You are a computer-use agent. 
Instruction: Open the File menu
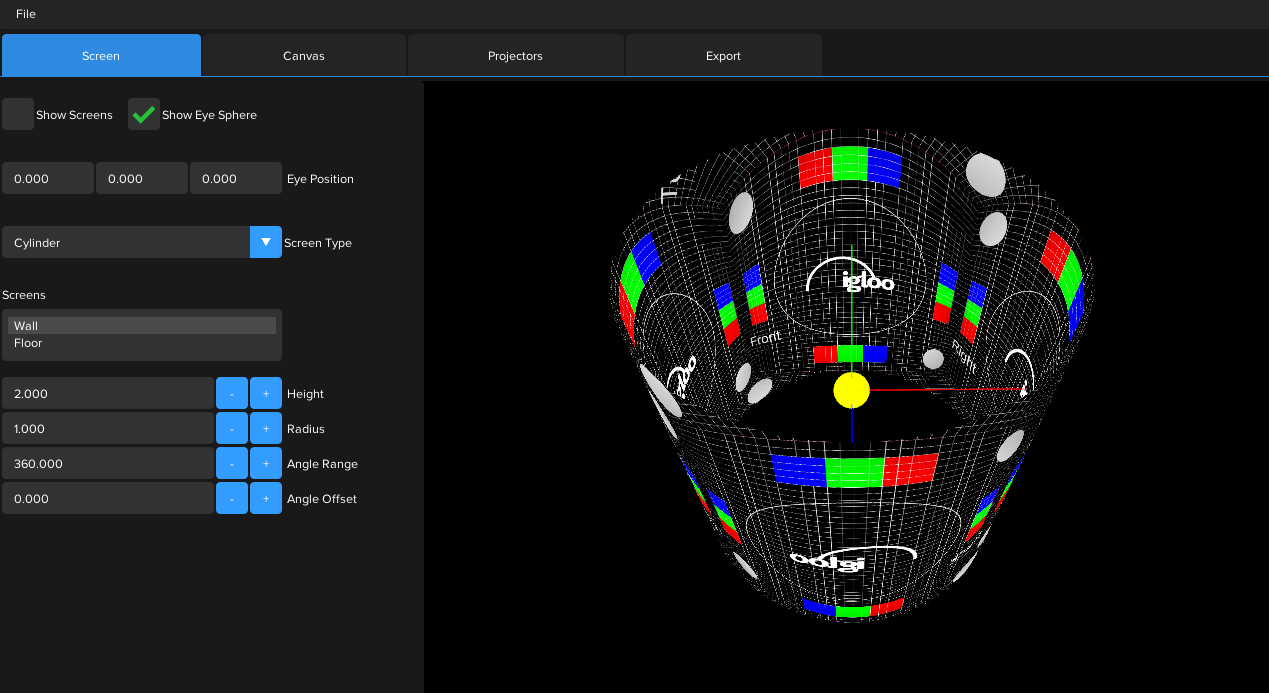tap(26, 14)
